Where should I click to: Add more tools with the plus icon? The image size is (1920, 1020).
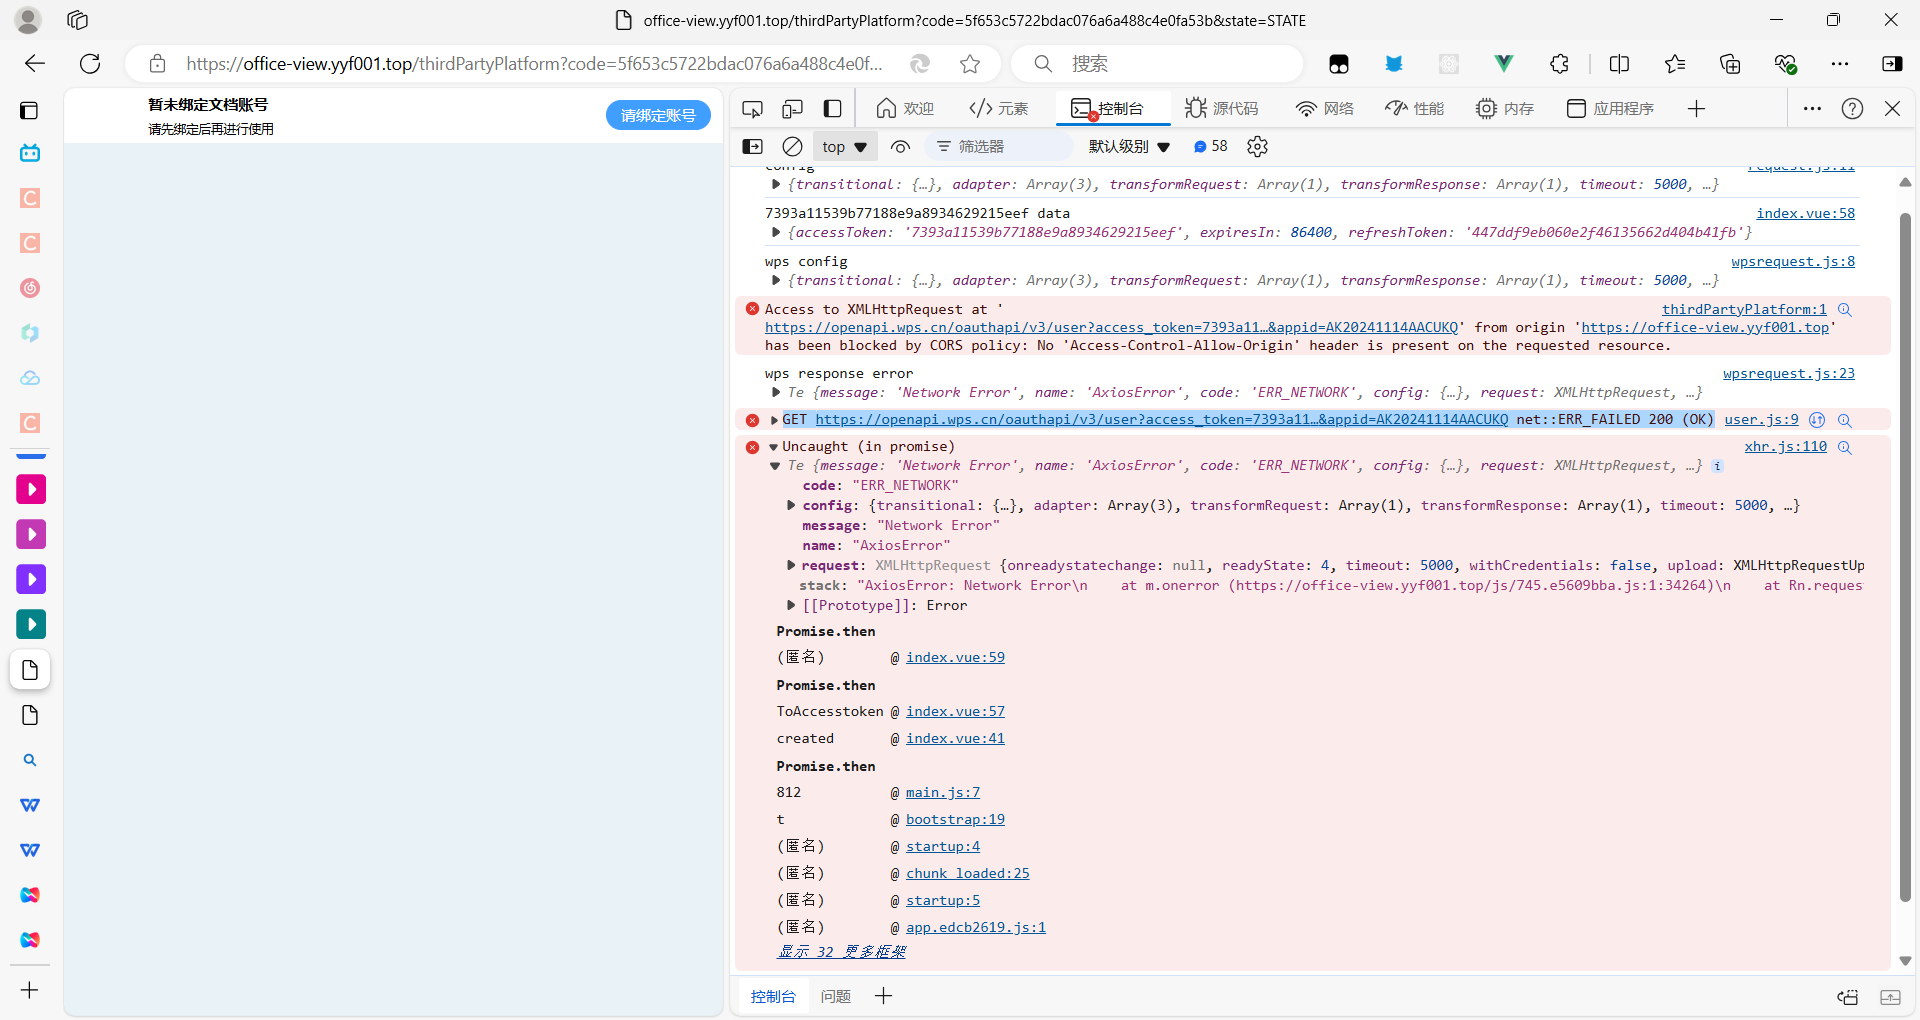tap(1697, 109)
